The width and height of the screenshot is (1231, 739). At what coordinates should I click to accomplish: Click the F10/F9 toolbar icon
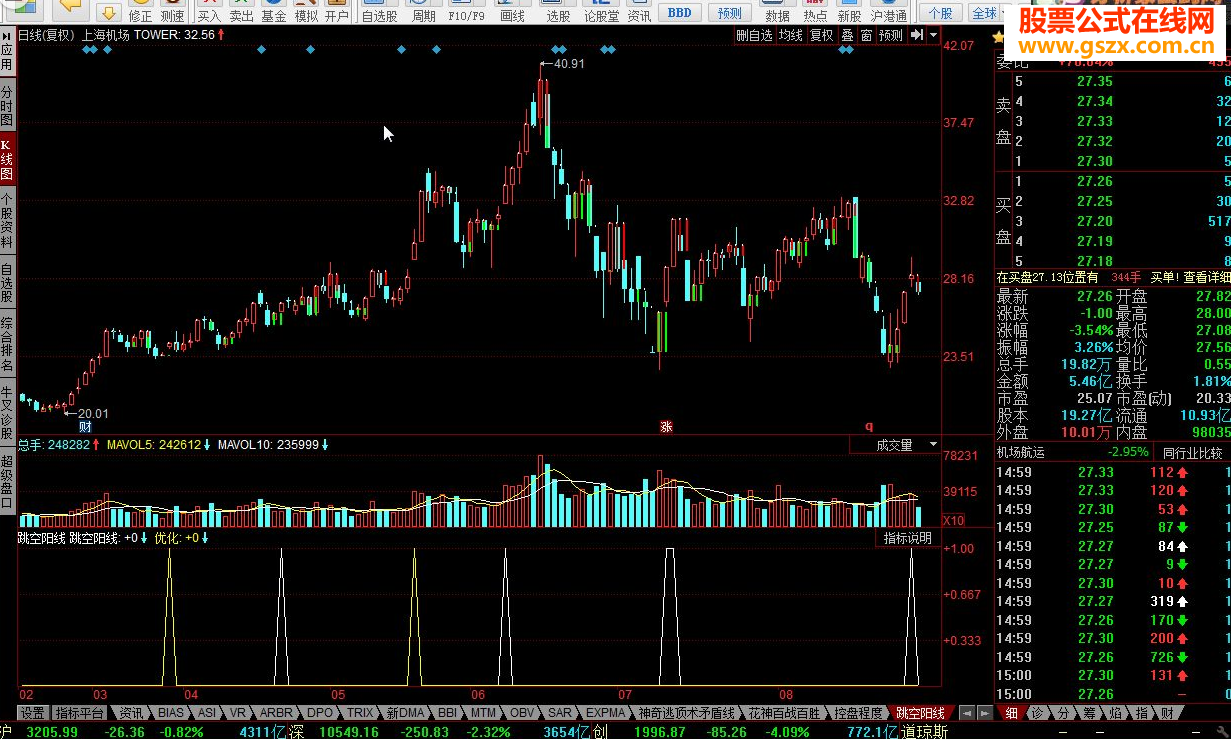click(x=466, y=12)
